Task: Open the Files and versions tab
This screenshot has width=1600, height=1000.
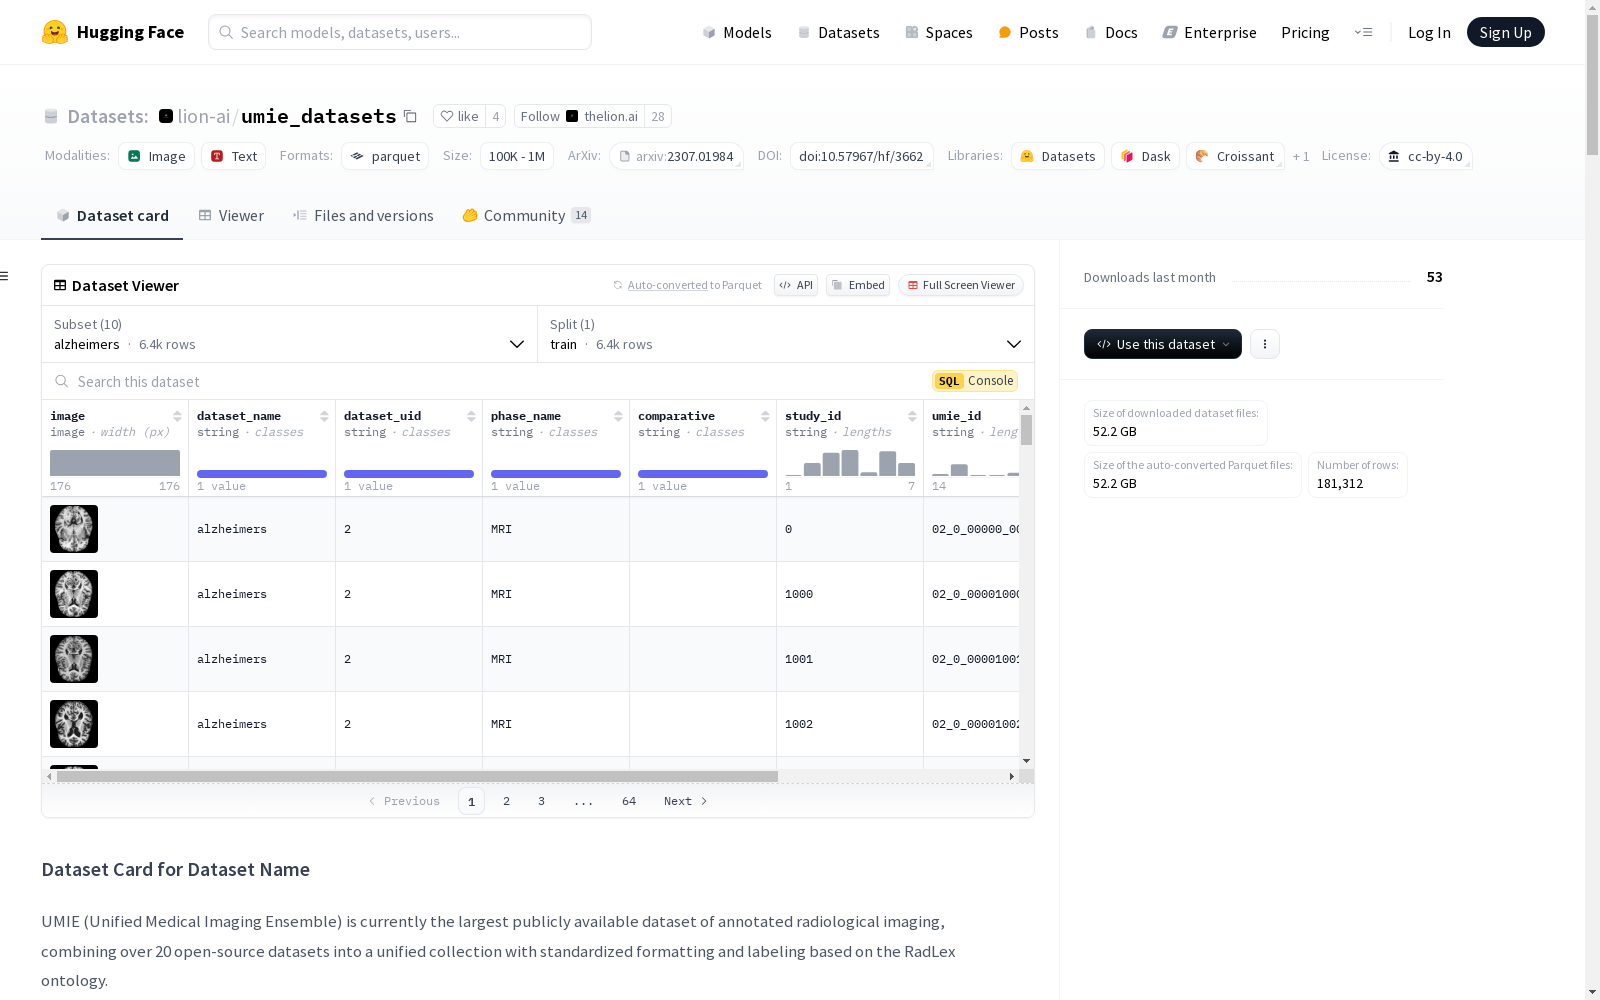Action: 363,215
